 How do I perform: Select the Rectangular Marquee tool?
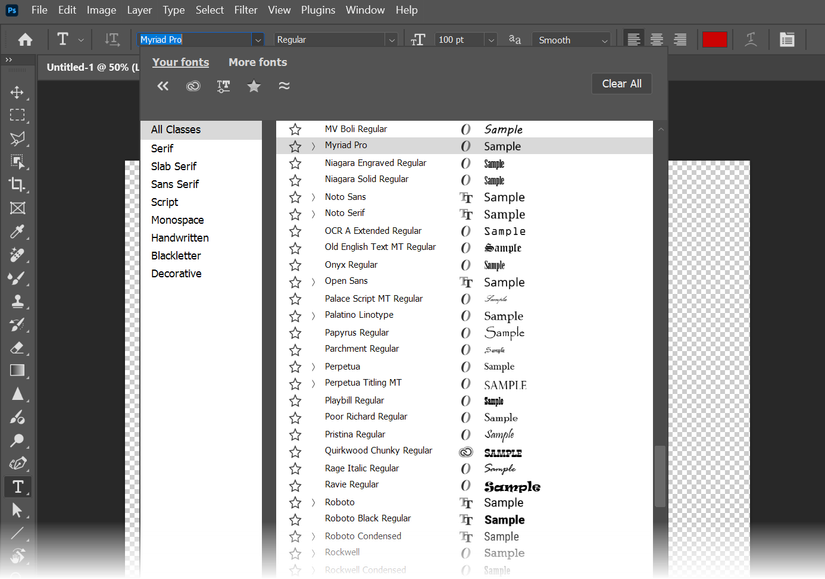point(17,115)
